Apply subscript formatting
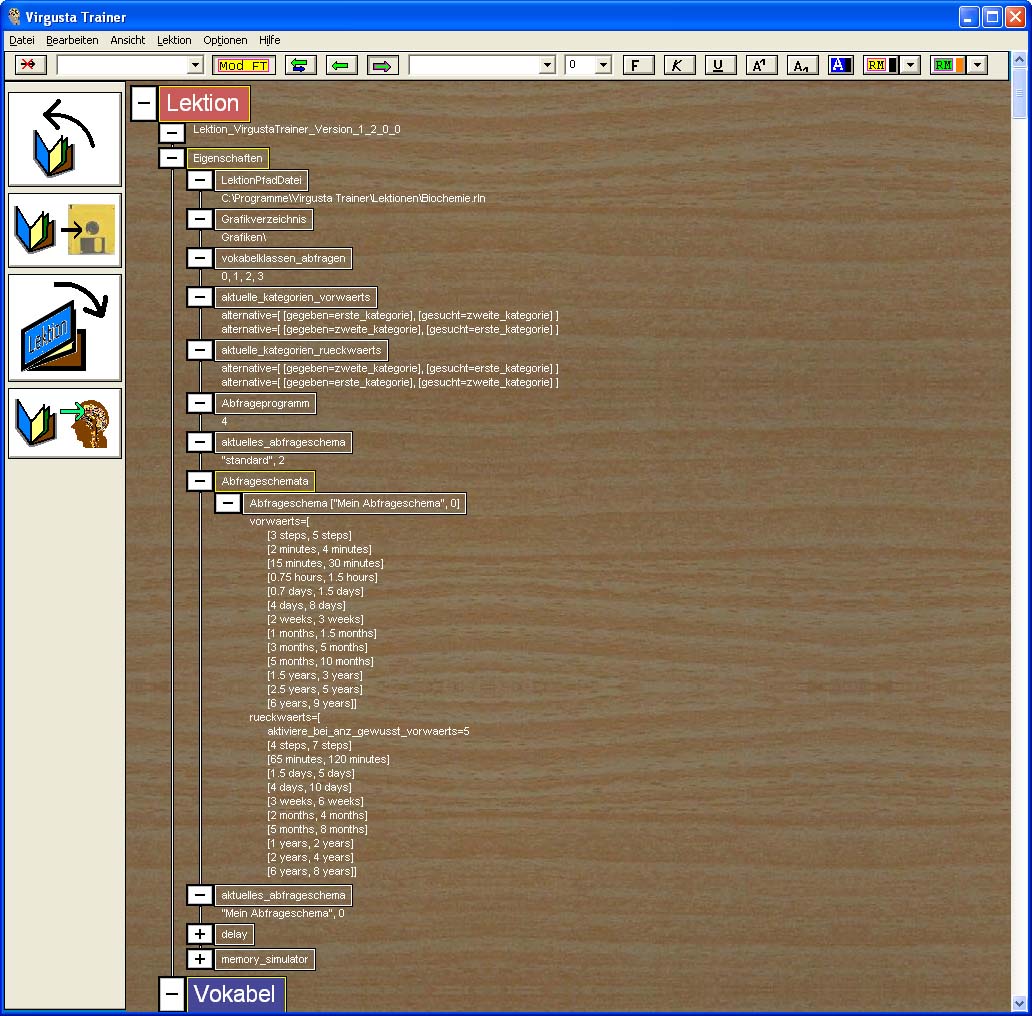The width and height of the screenshot is (1032, 1016). [x=802, y=65]
